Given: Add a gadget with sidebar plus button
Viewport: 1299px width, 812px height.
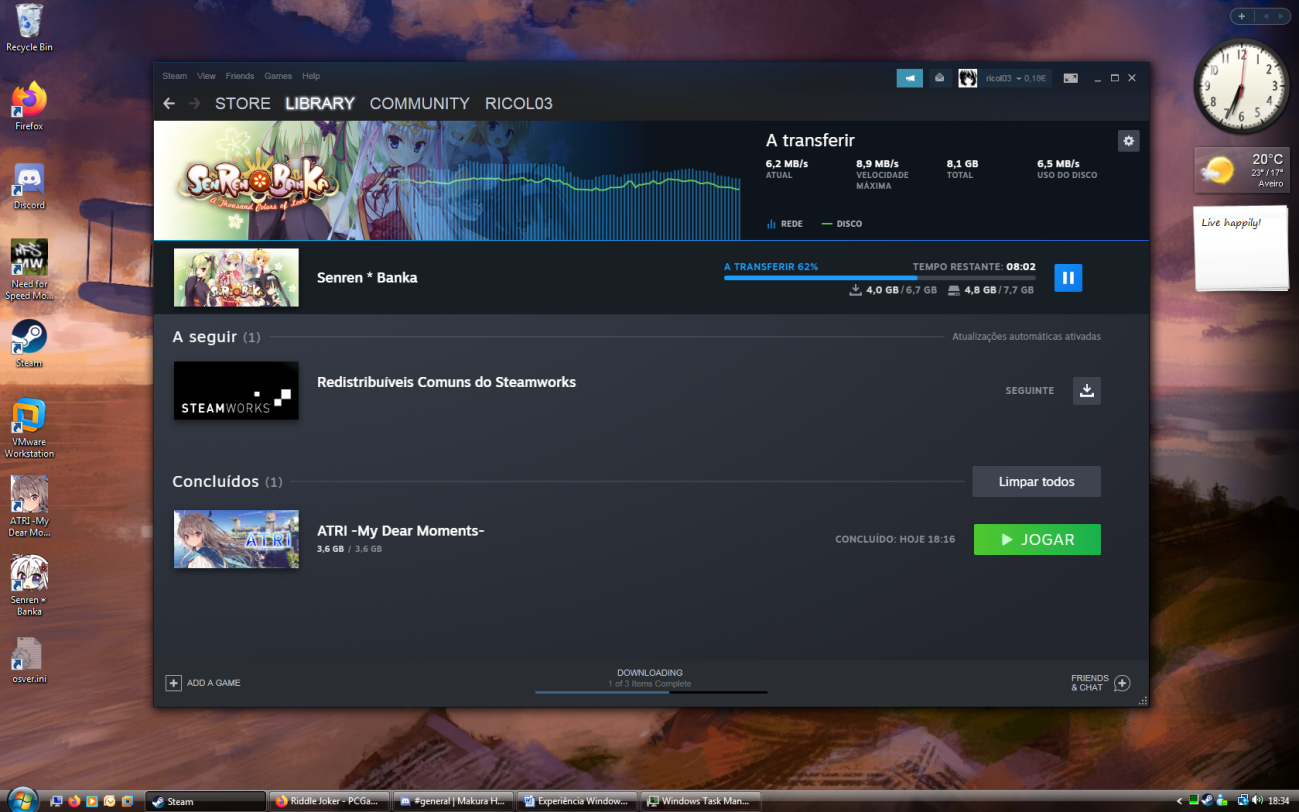Looking at the screenshot, I should pos(1242,16).
